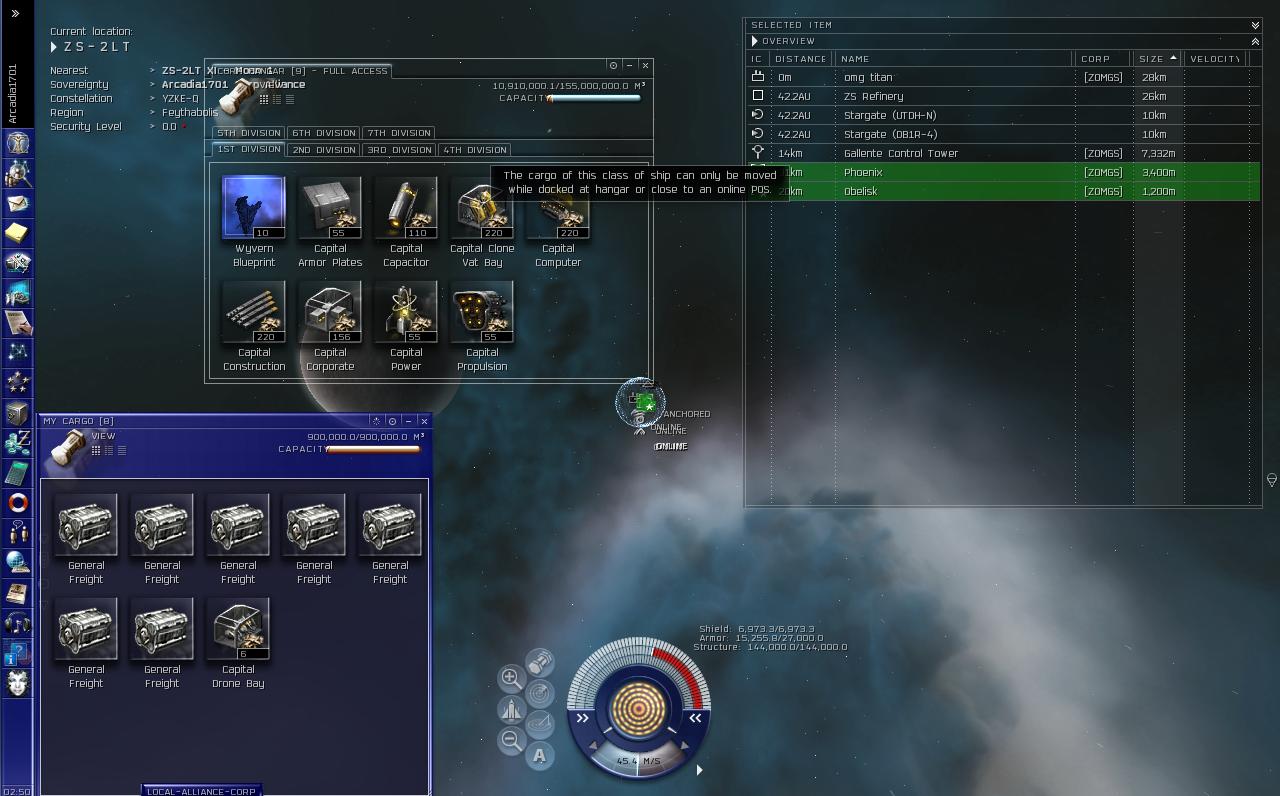Toggle pin on the My Cargo window
Image resolution: width=1280 pixels, height=796 pixels.
392,421
